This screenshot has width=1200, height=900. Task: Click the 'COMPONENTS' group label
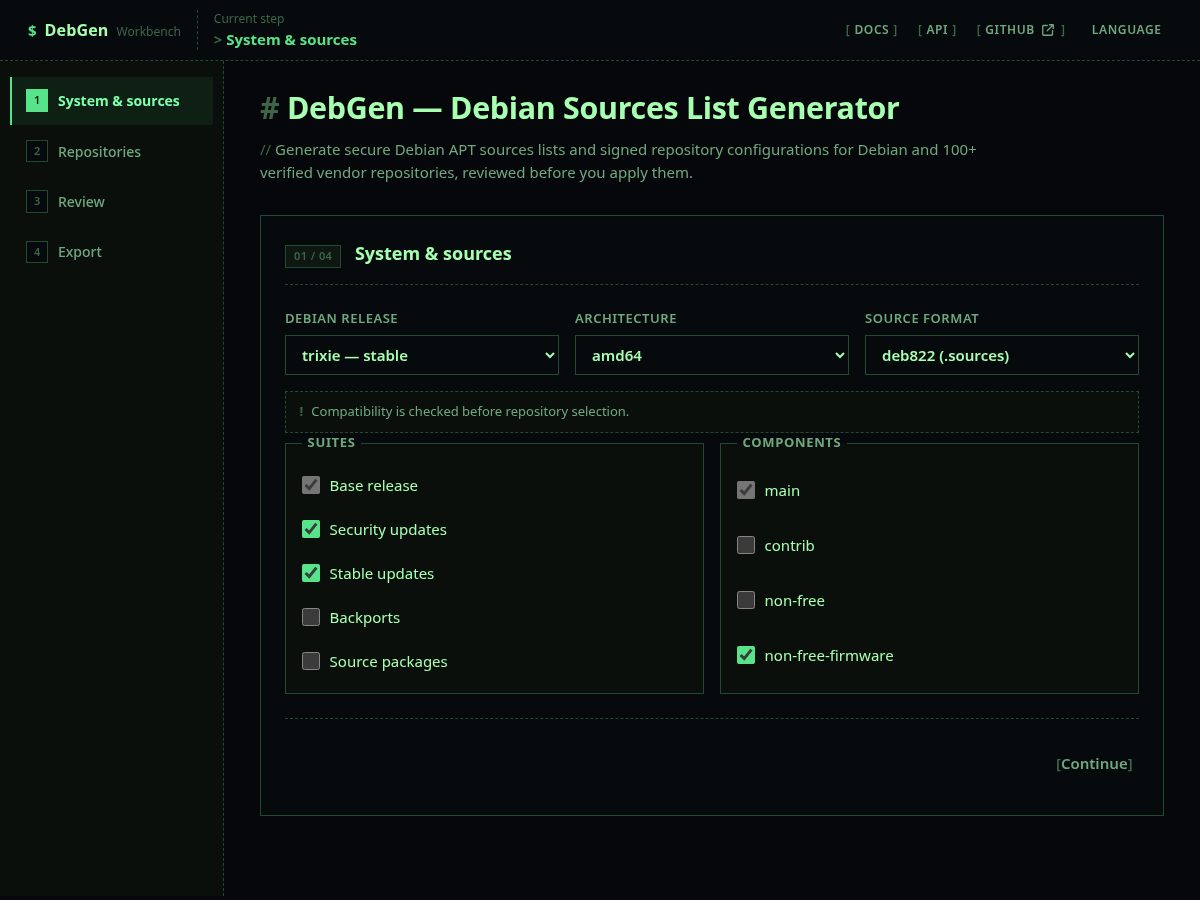coord(792,442)
